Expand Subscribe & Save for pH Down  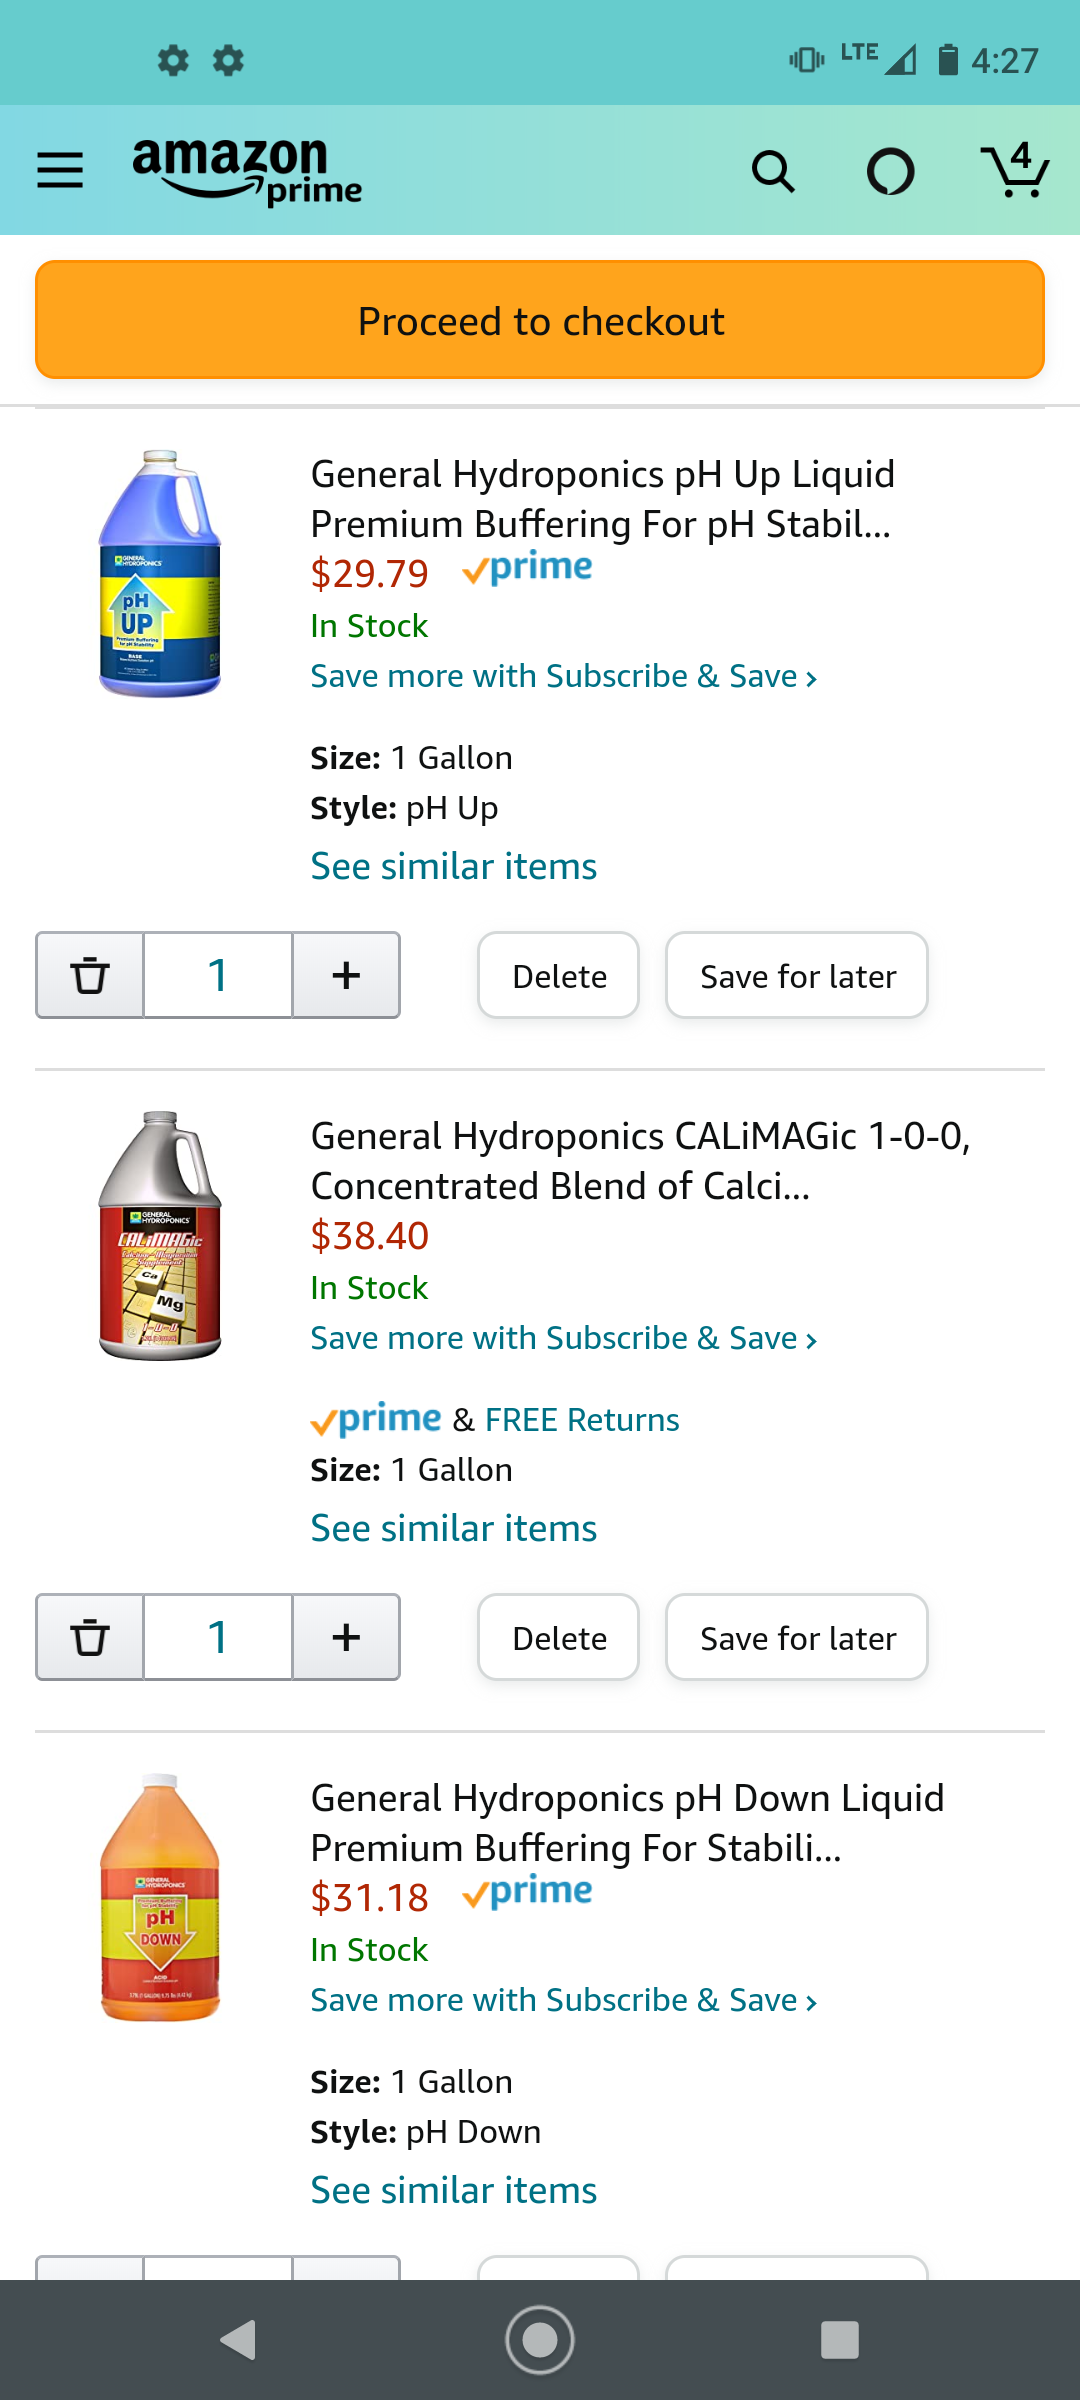[564, 2001]
